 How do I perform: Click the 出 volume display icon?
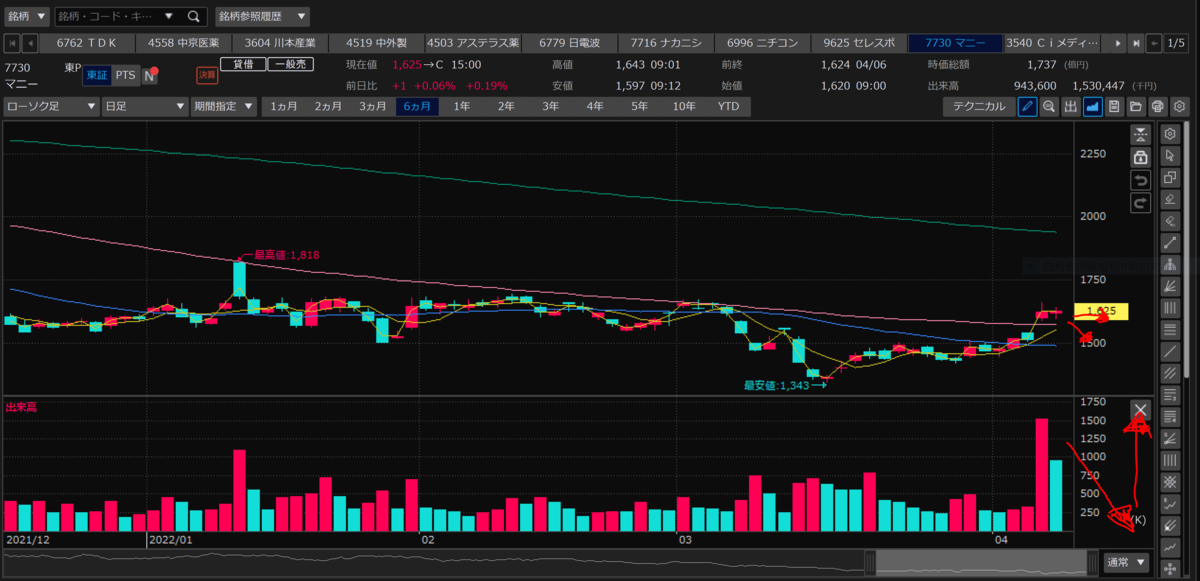[1071, 106]
